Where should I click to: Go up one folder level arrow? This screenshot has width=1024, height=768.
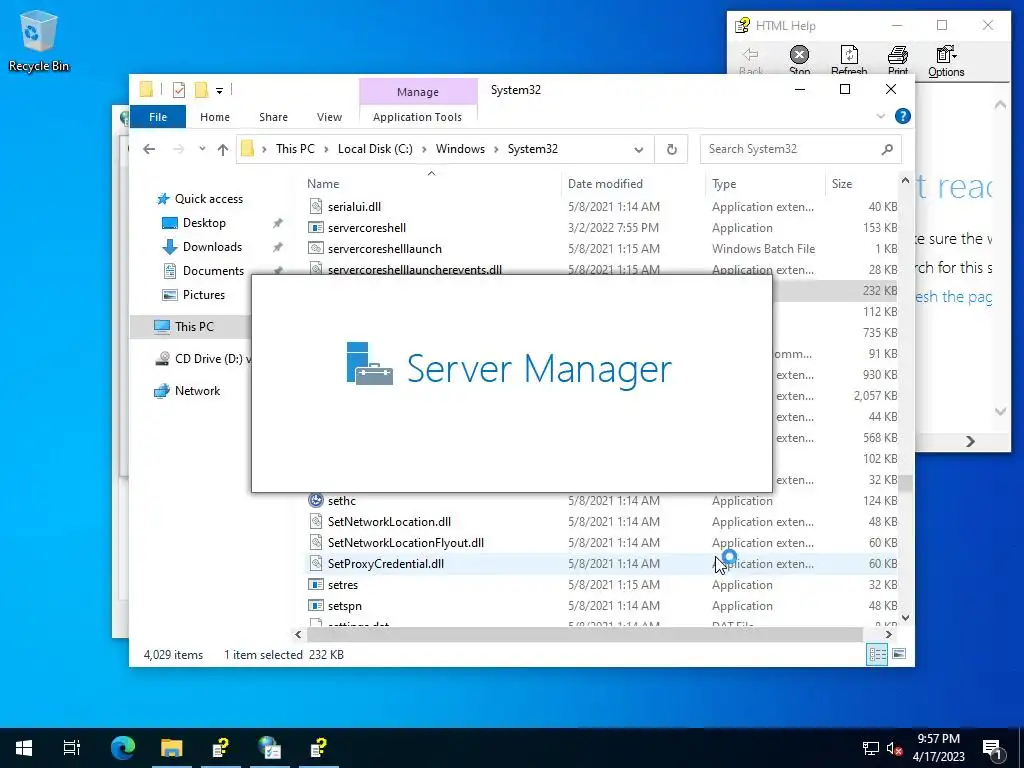click(223, 150)
